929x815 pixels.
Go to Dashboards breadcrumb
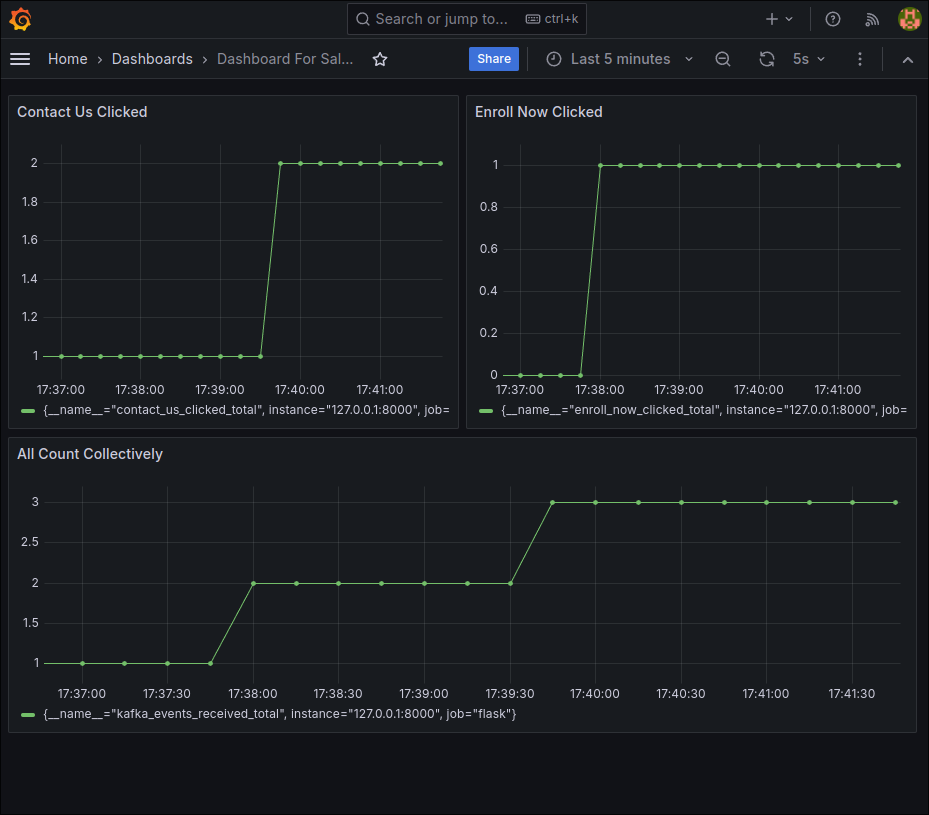click(152, 59)
